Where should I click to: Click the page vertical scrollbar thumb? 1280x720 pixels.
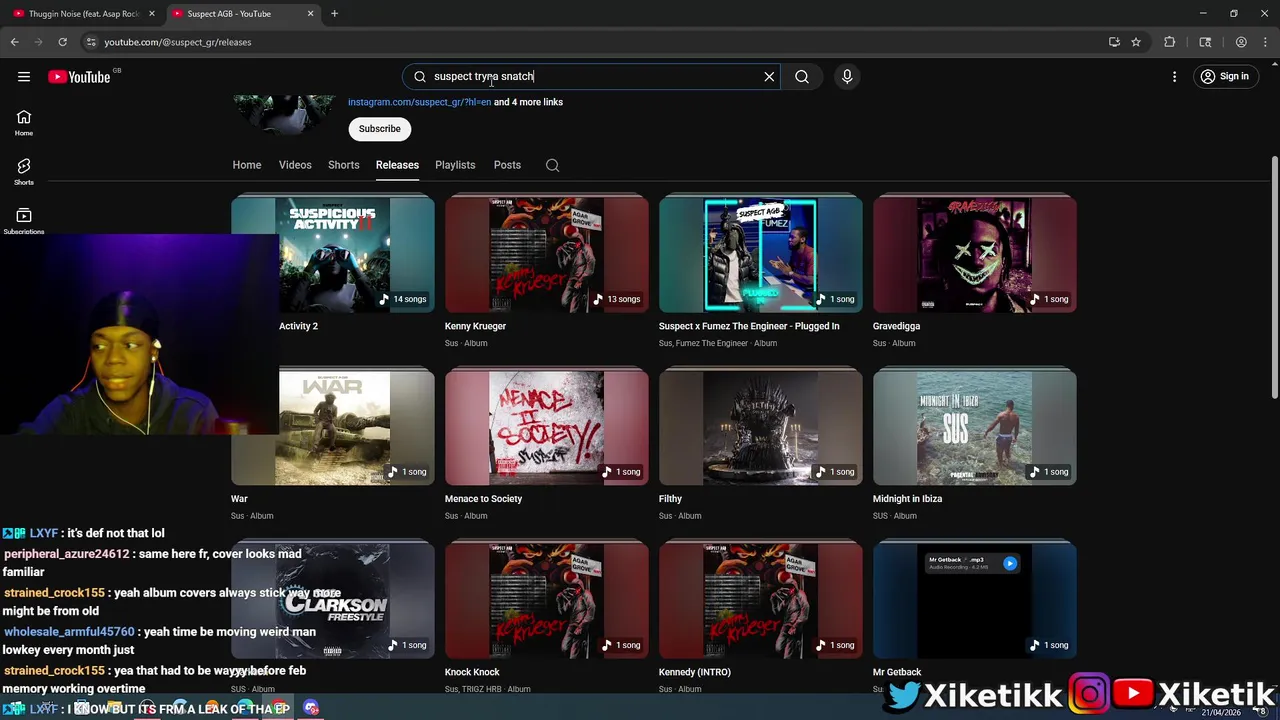1274,277
